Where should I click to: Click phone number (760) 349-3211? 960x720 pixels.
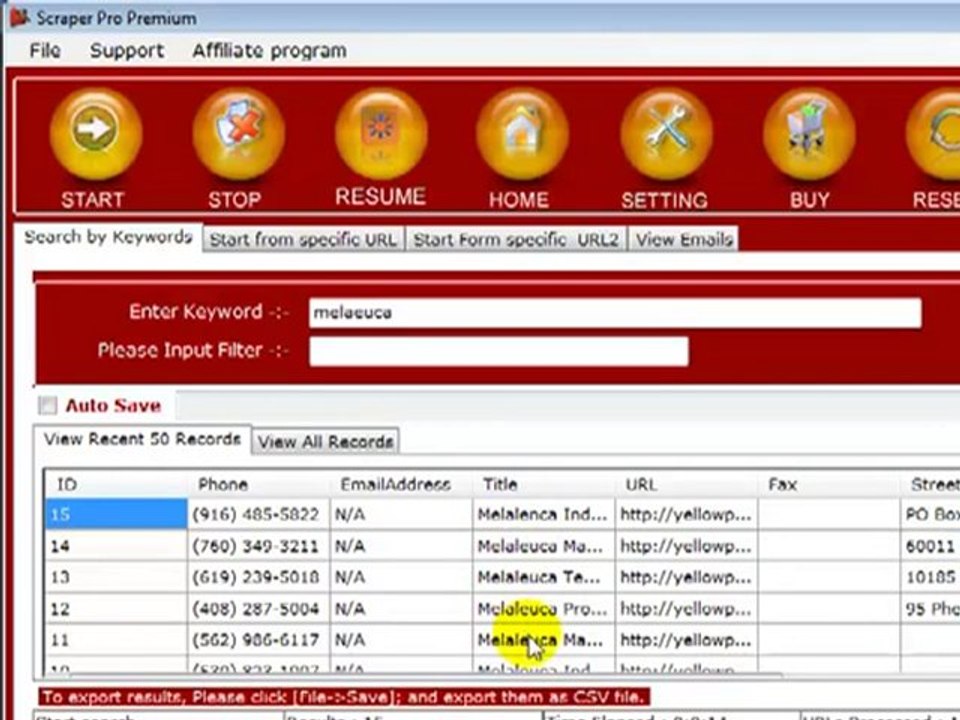256,546
